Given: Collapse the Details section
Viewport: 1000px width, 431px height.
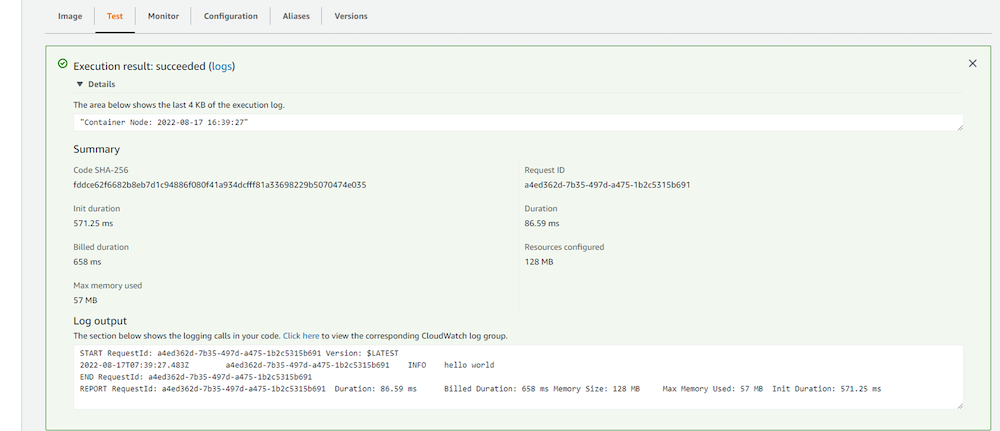Looking at the screenshot, I should tap(80, 85).
